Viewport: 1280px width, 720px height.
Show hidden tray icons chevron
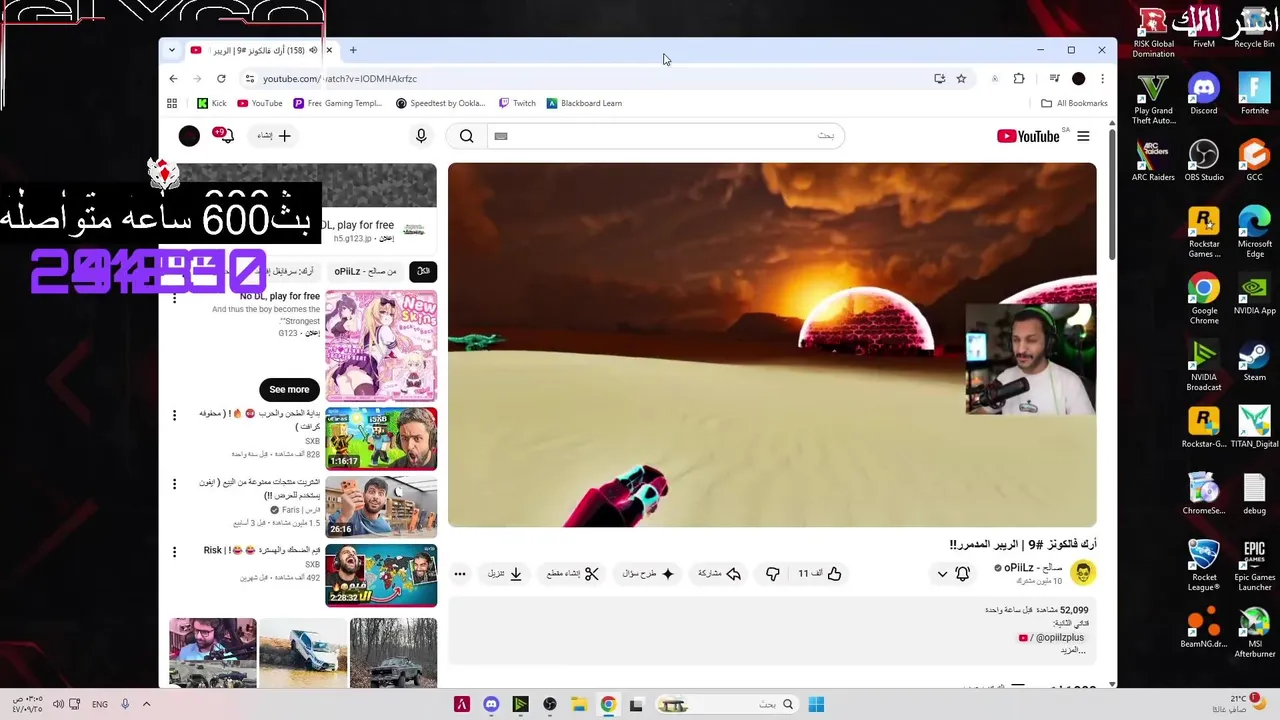[146, 704]
